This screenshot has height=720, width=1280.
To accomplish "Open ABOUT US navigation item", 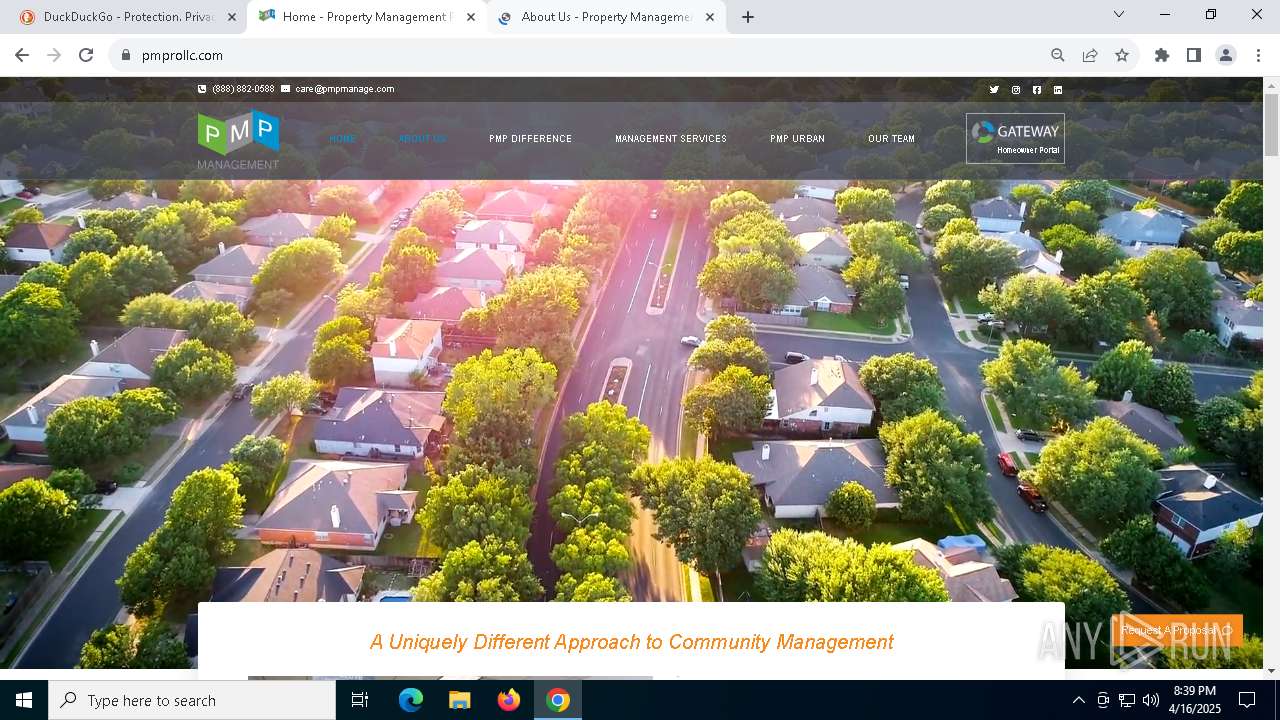I will 422,139.
